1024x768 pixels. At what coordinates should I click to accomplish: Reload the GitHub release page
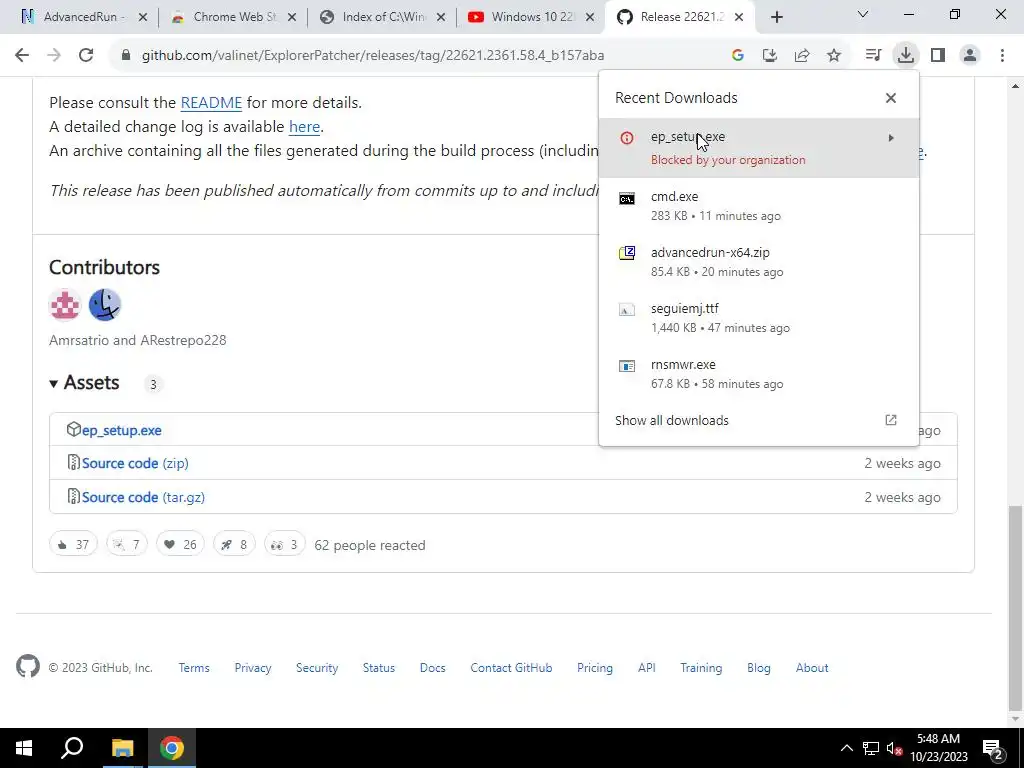tap(86, 56)
